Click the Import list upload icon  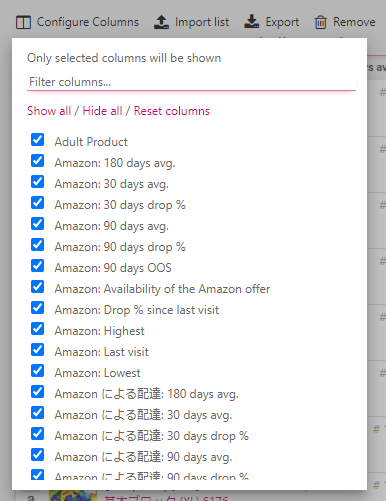coord(161,22)
